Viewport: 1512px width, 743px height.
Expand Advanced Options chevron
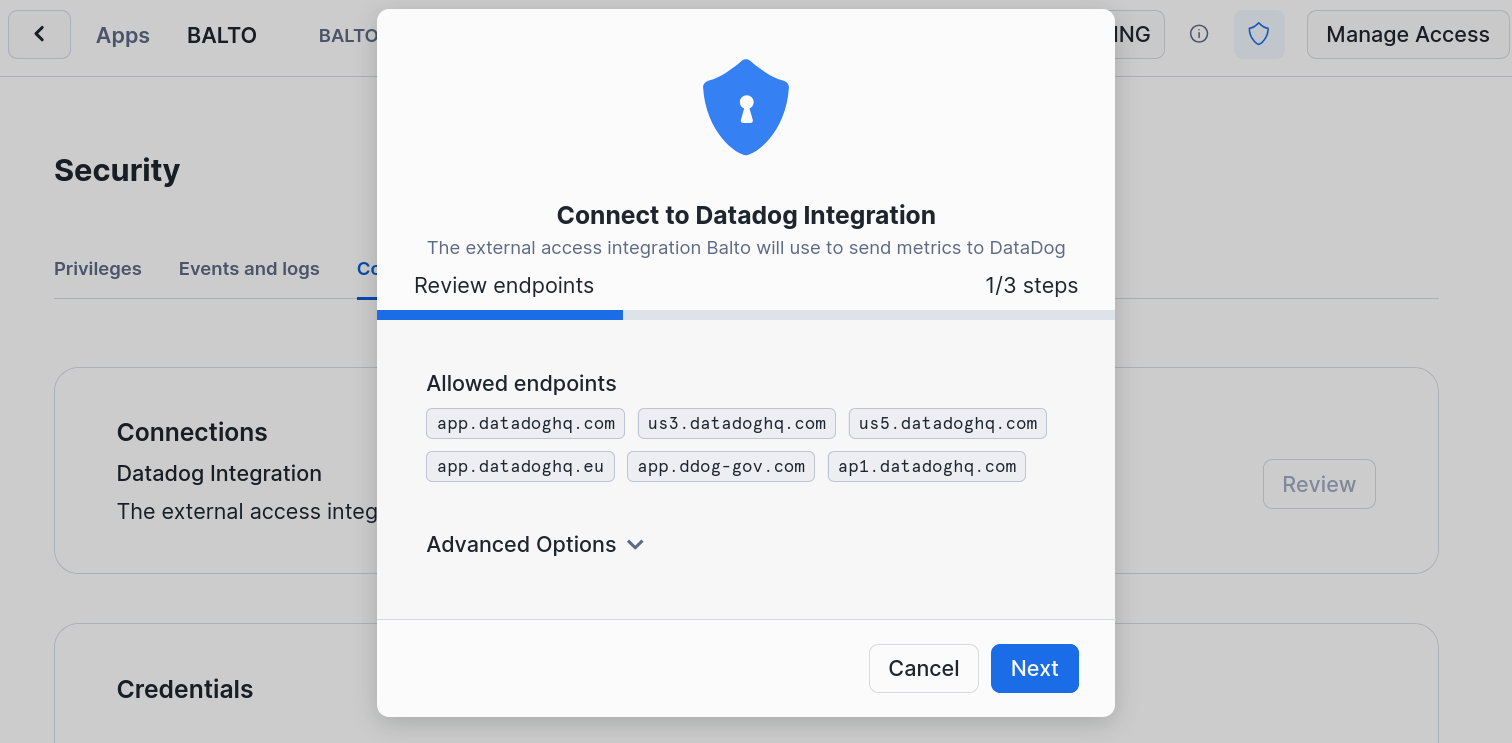tap(635, 545)
